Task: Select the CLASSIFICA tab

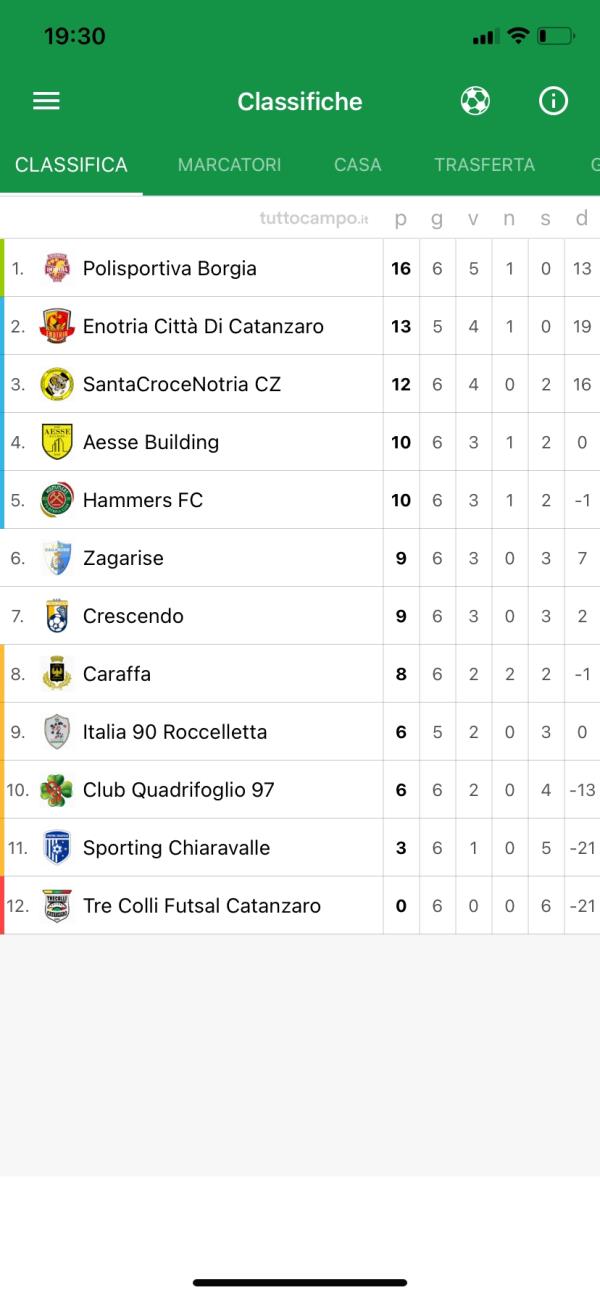Action: point(70,164)
